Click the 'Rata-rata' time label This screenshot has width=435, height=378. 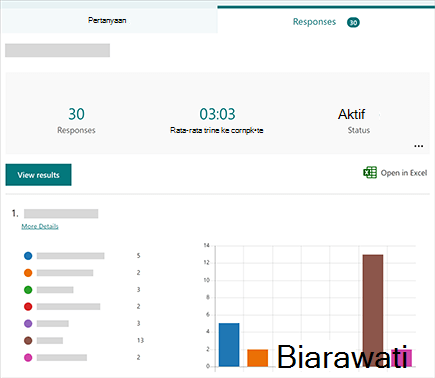(217, 130)
